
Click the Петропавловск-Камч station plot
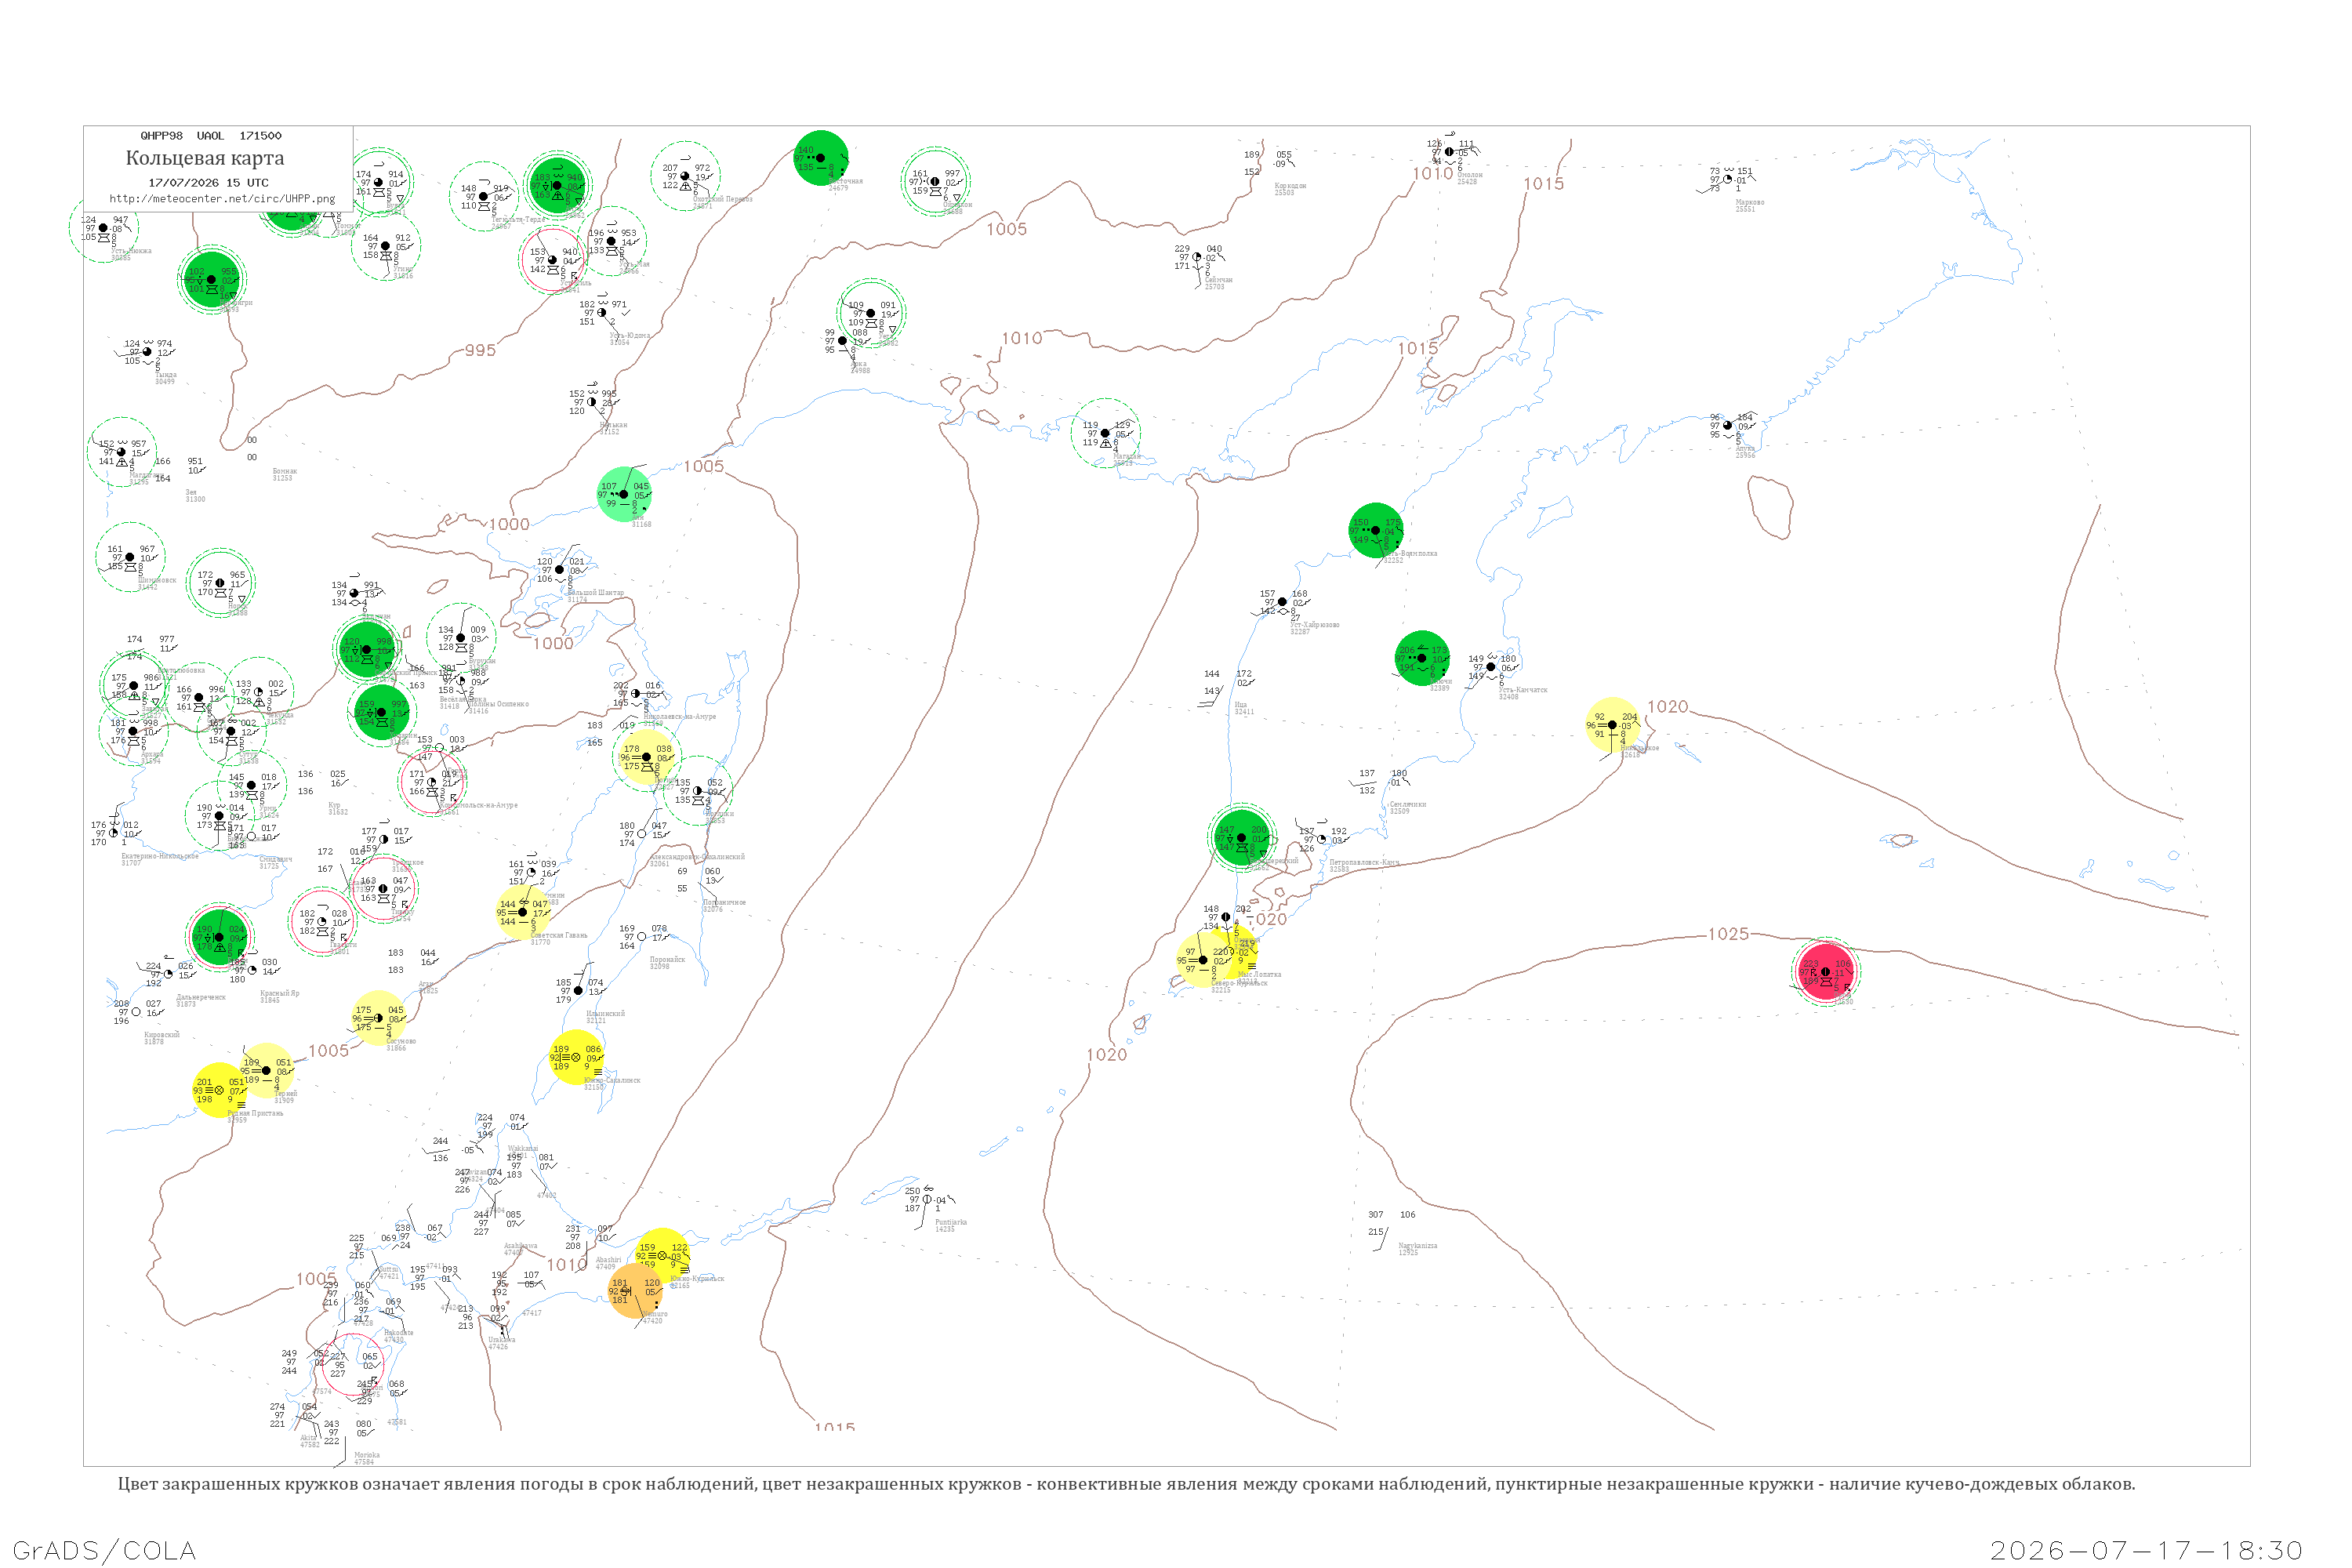(1322, 840)
